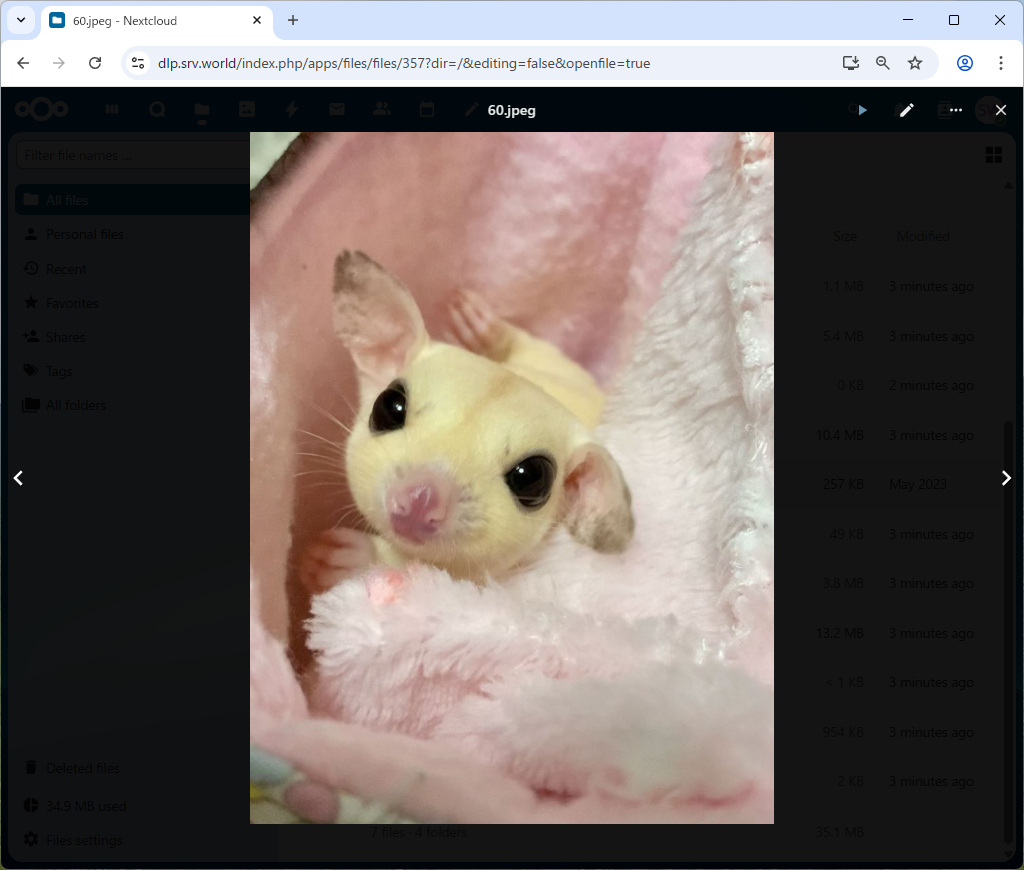Select the 60.jpeg - Nextcloud tab
1024x870 pixels.
pyautogui.click(x=150, y=20)
